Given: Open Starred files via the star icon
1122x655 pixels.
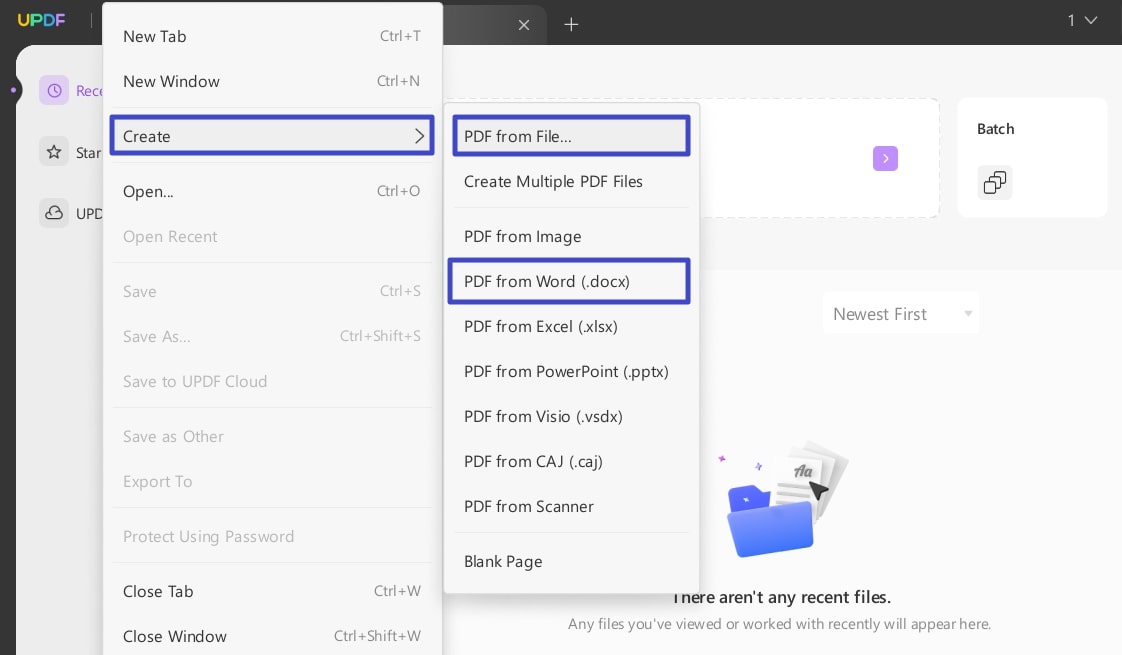Looking at the screenshot, I should (x=54, y=151).
